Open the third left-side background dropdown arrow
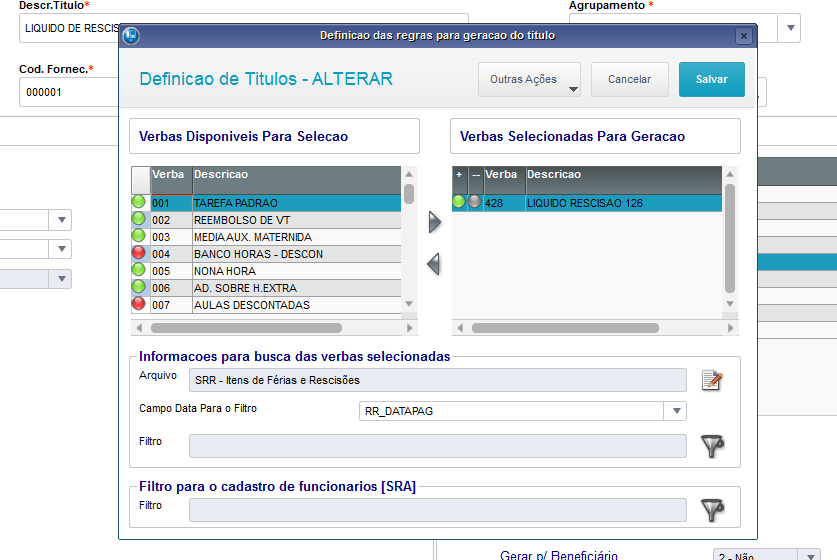 tap(61, 279)
